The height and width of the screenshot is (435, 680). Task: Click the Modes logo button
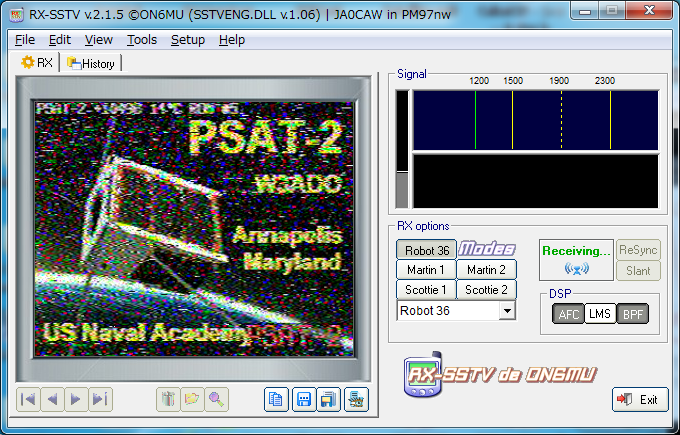tap(487, 249)
